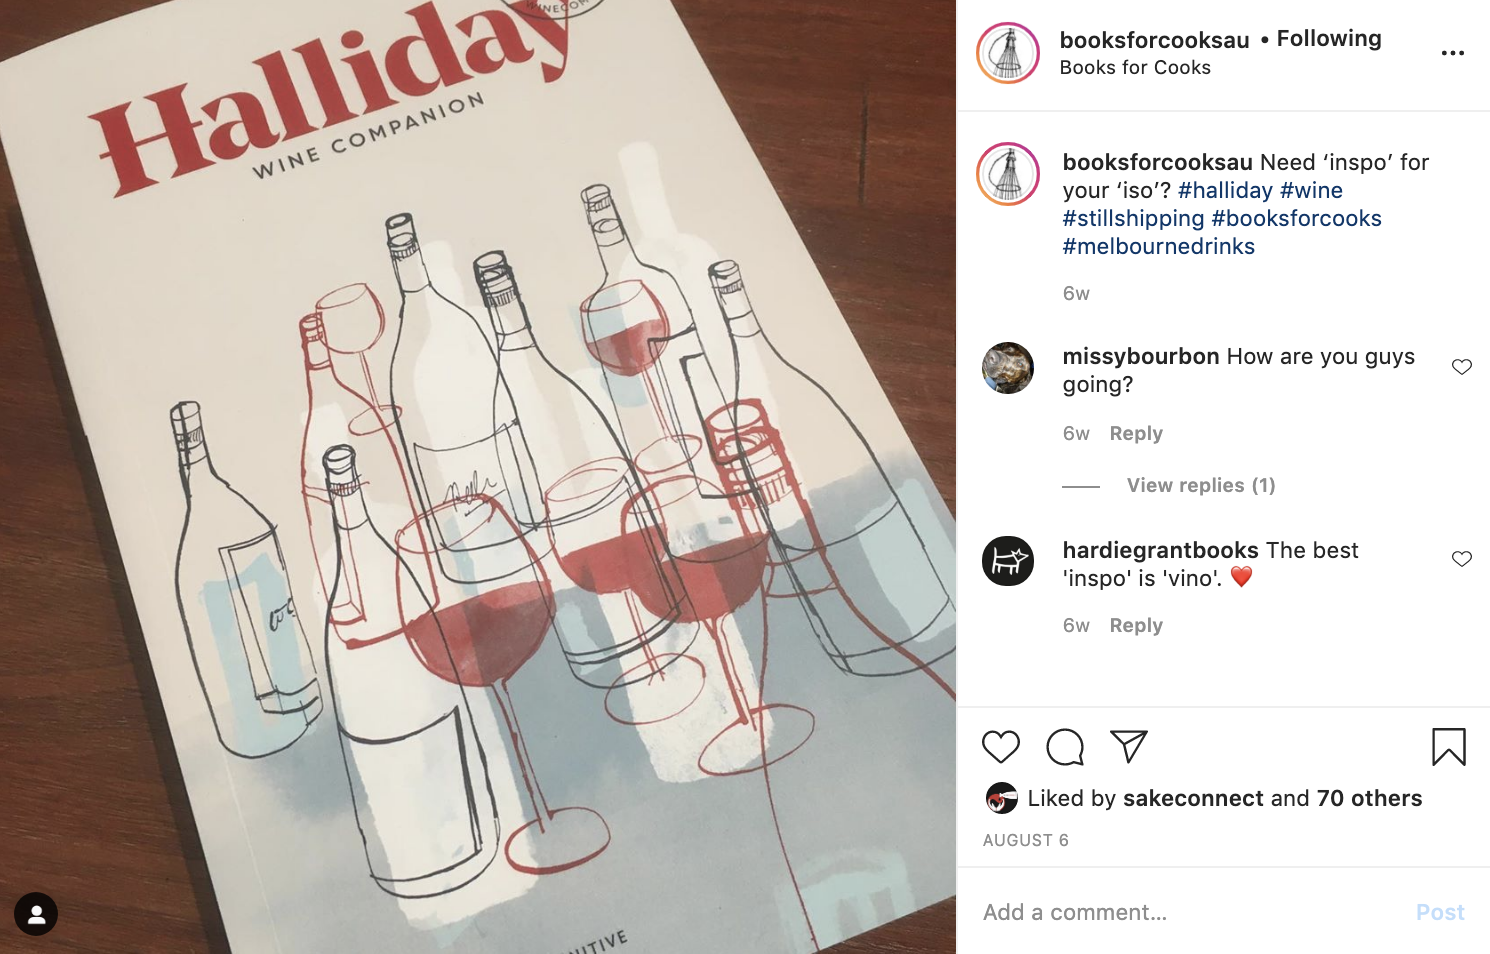Image resolution: width=1490 pixels, height=954 pixels.
Task: Save post with the bookmark icon
Action: pos(1448,747)
